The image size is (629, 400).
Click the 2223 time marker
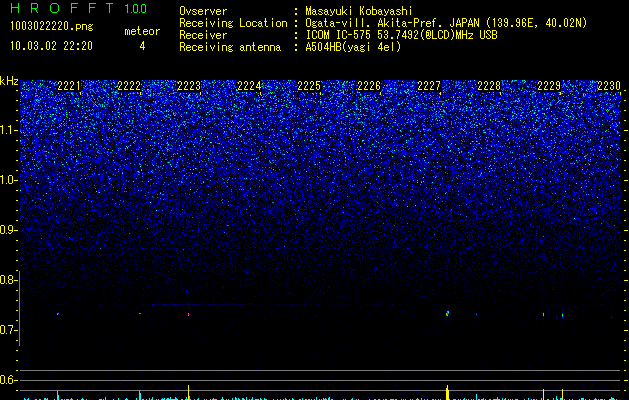189,86
